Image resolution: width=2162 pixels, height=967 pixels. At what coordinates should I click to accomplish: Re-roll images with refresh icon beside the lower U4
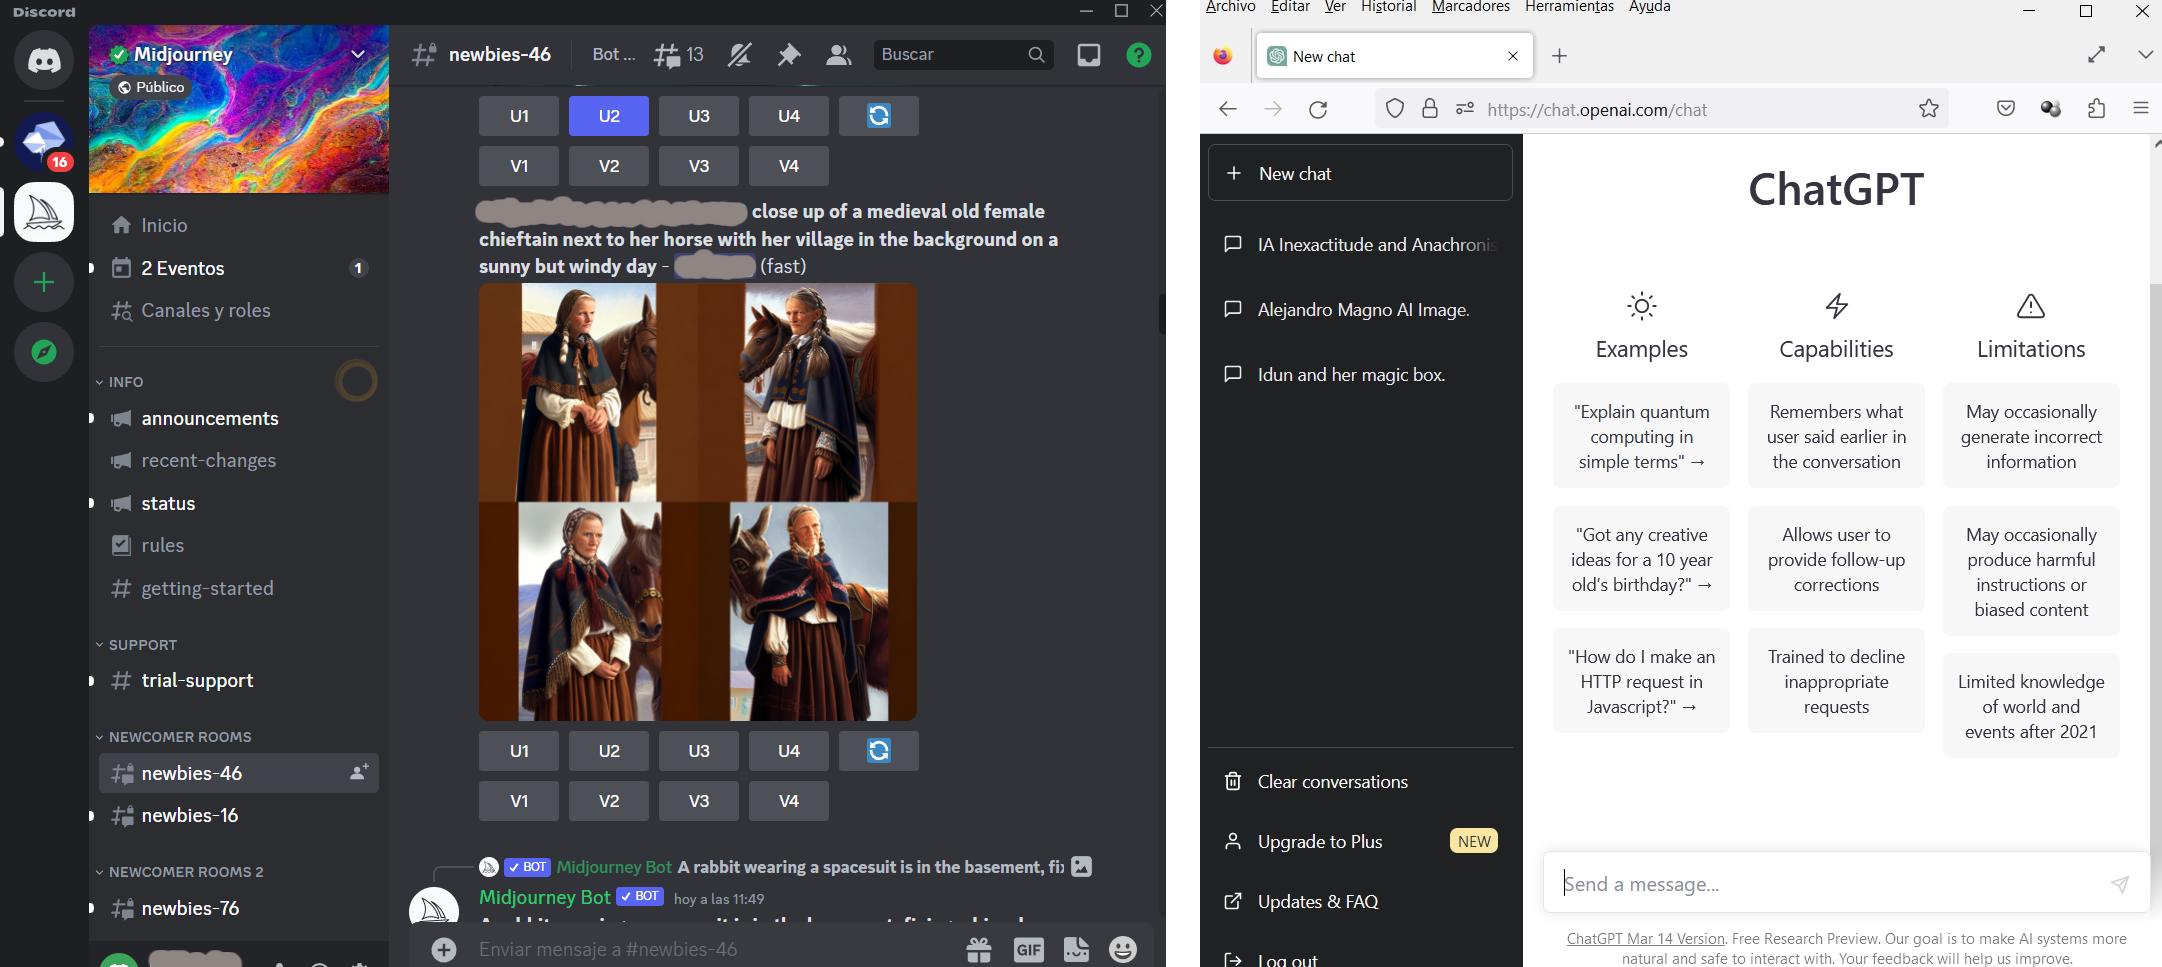[x=878, y=751]
